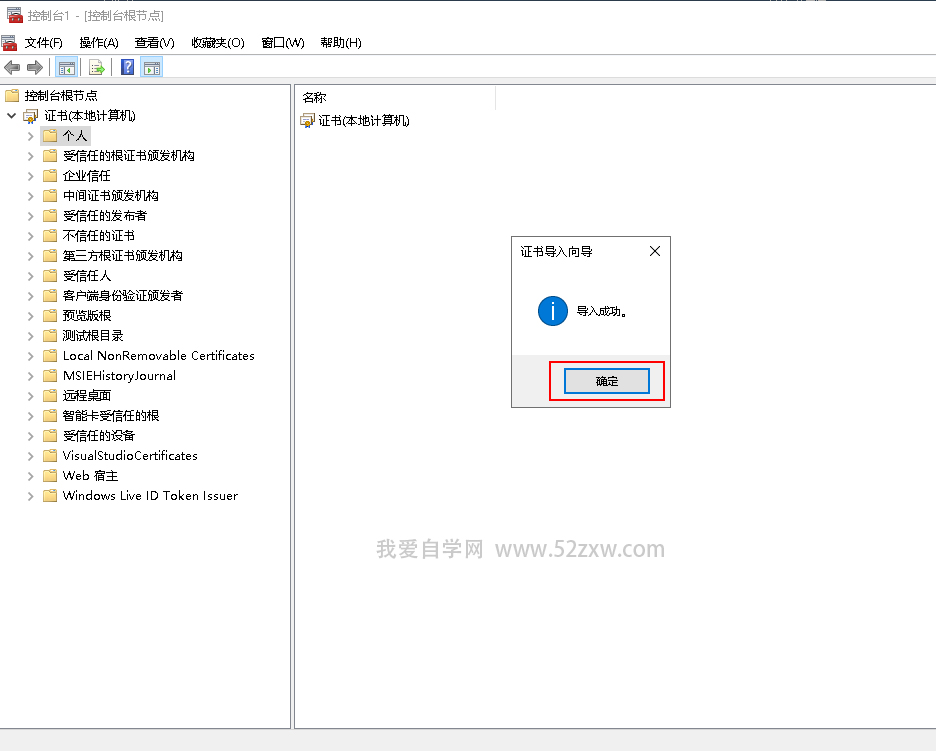Click the Back arrow in toolbar
The image size is (936, 751).
tap(12, 67)
